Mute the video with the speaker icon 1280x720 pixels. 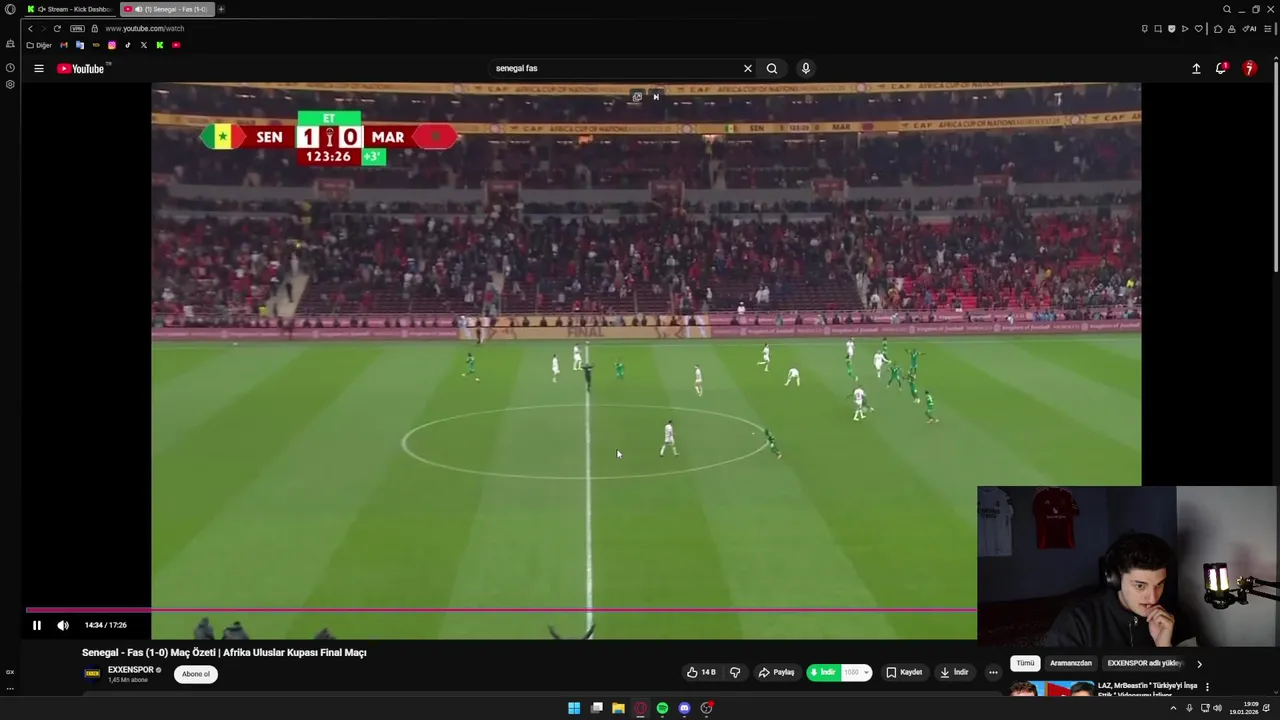pyautogui.click(x=63, y=625)
